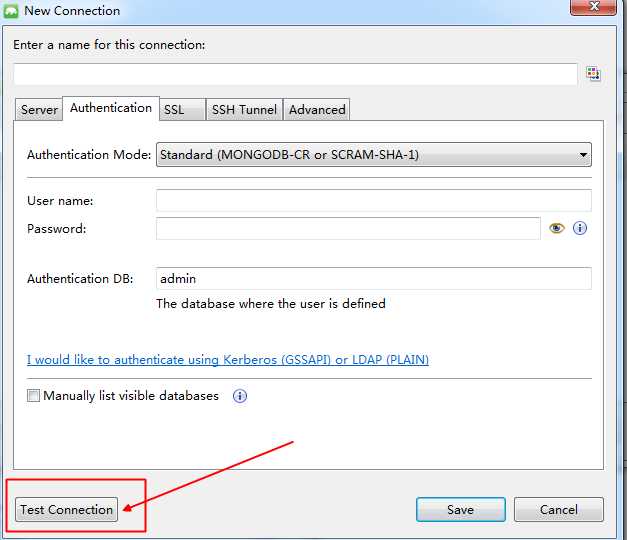Click into the User name field
627x540 pixels.
[x=373, y=200]
